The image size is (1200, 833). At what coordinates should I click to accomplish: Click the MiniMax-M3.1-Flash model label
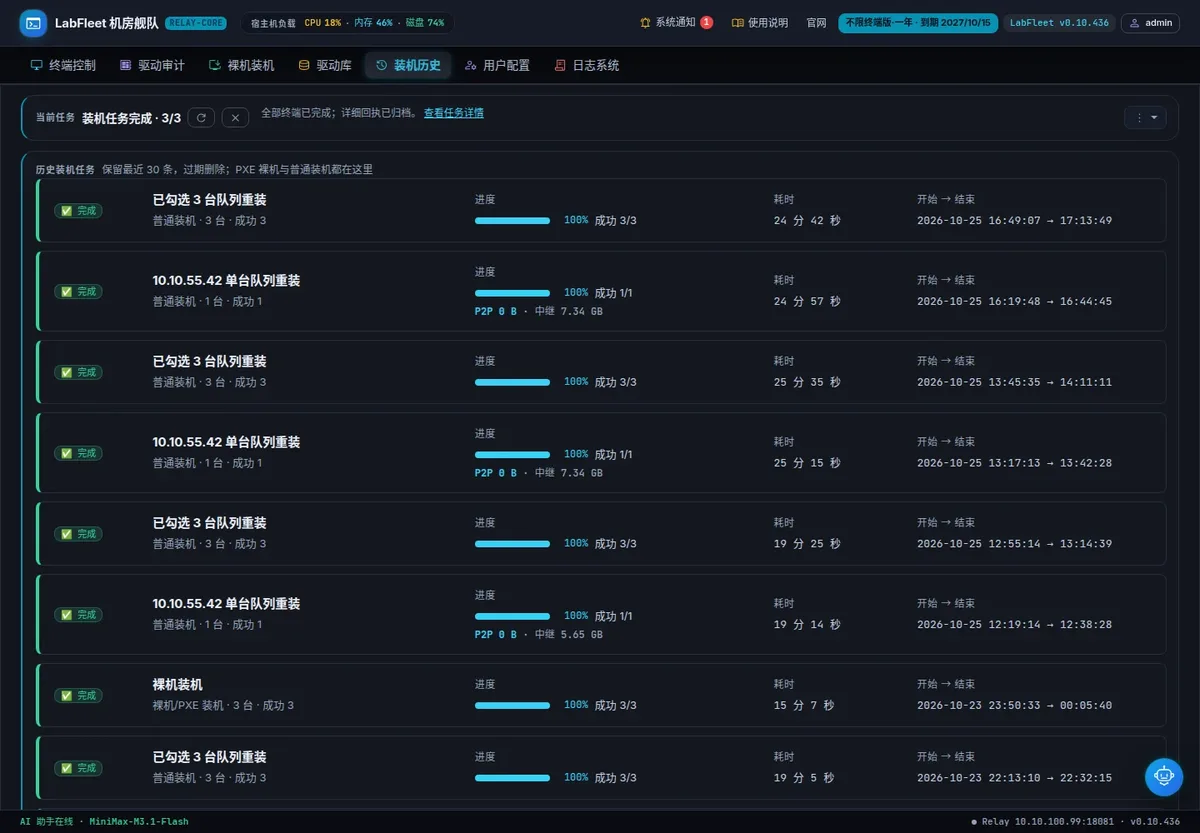[x=139, y=822]
